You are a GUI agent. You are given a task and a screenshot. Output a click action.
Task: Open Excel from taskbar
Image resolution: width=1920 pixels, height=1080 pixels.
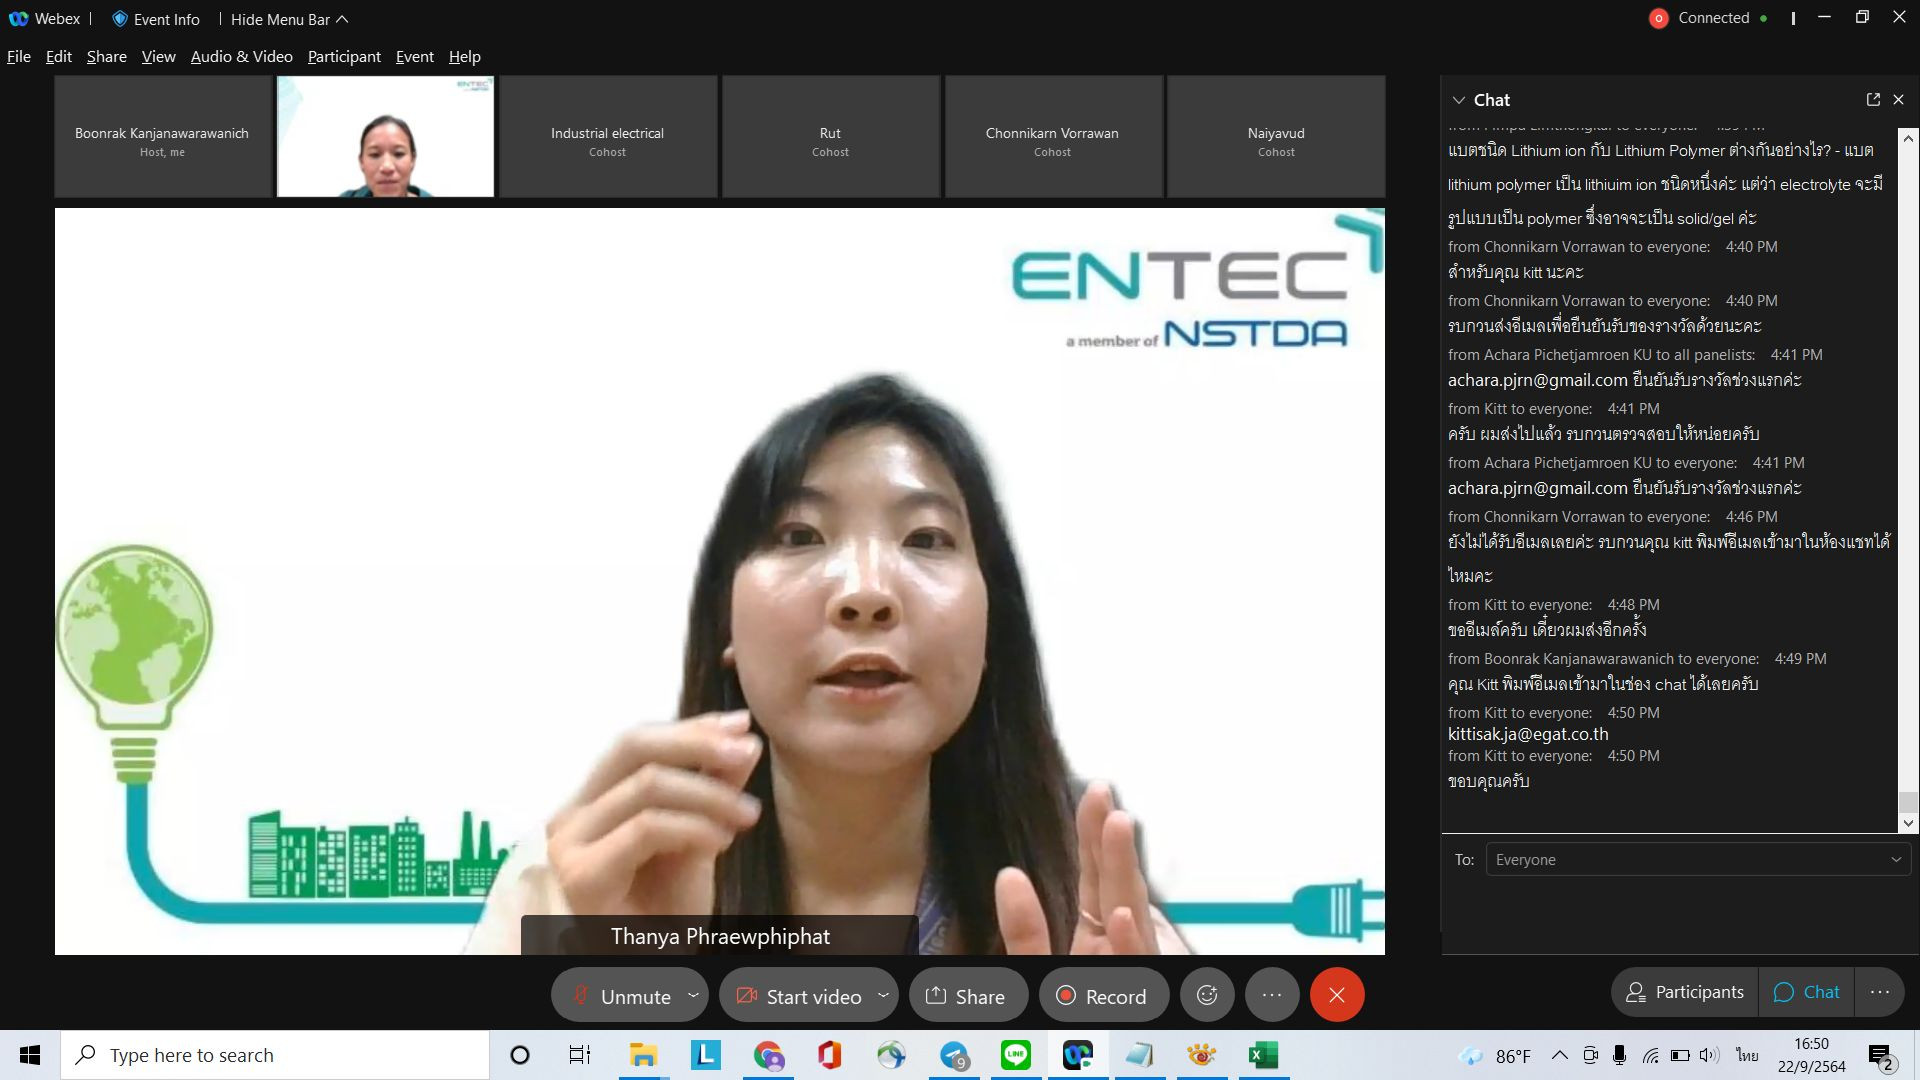click(1263, 1055)
